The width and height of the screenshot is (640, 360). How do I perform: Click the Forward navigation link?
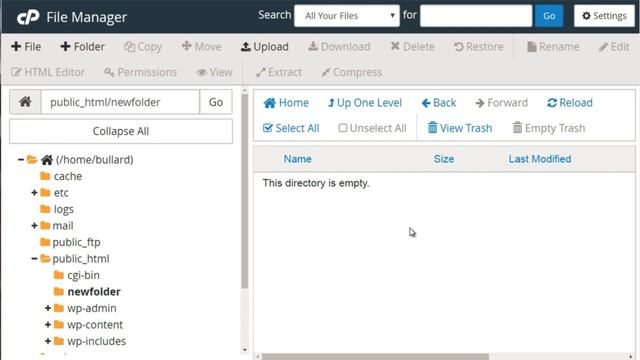502,103
